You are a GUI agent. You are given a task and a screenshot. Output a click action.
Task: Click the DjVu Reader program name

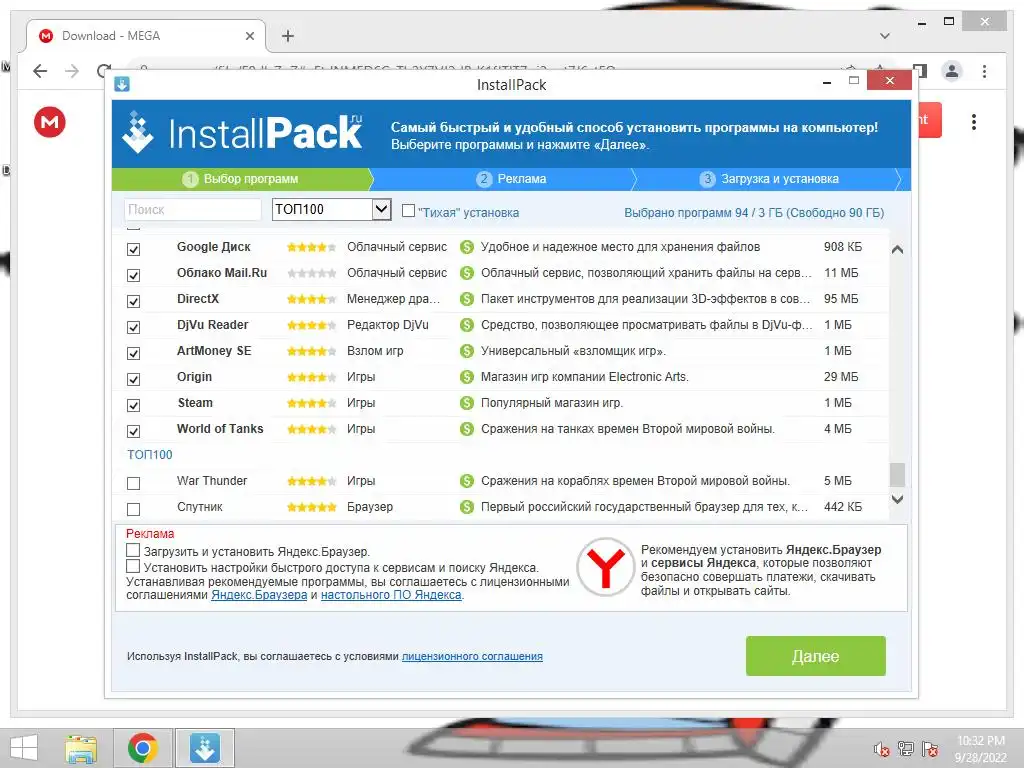(212, 325)
